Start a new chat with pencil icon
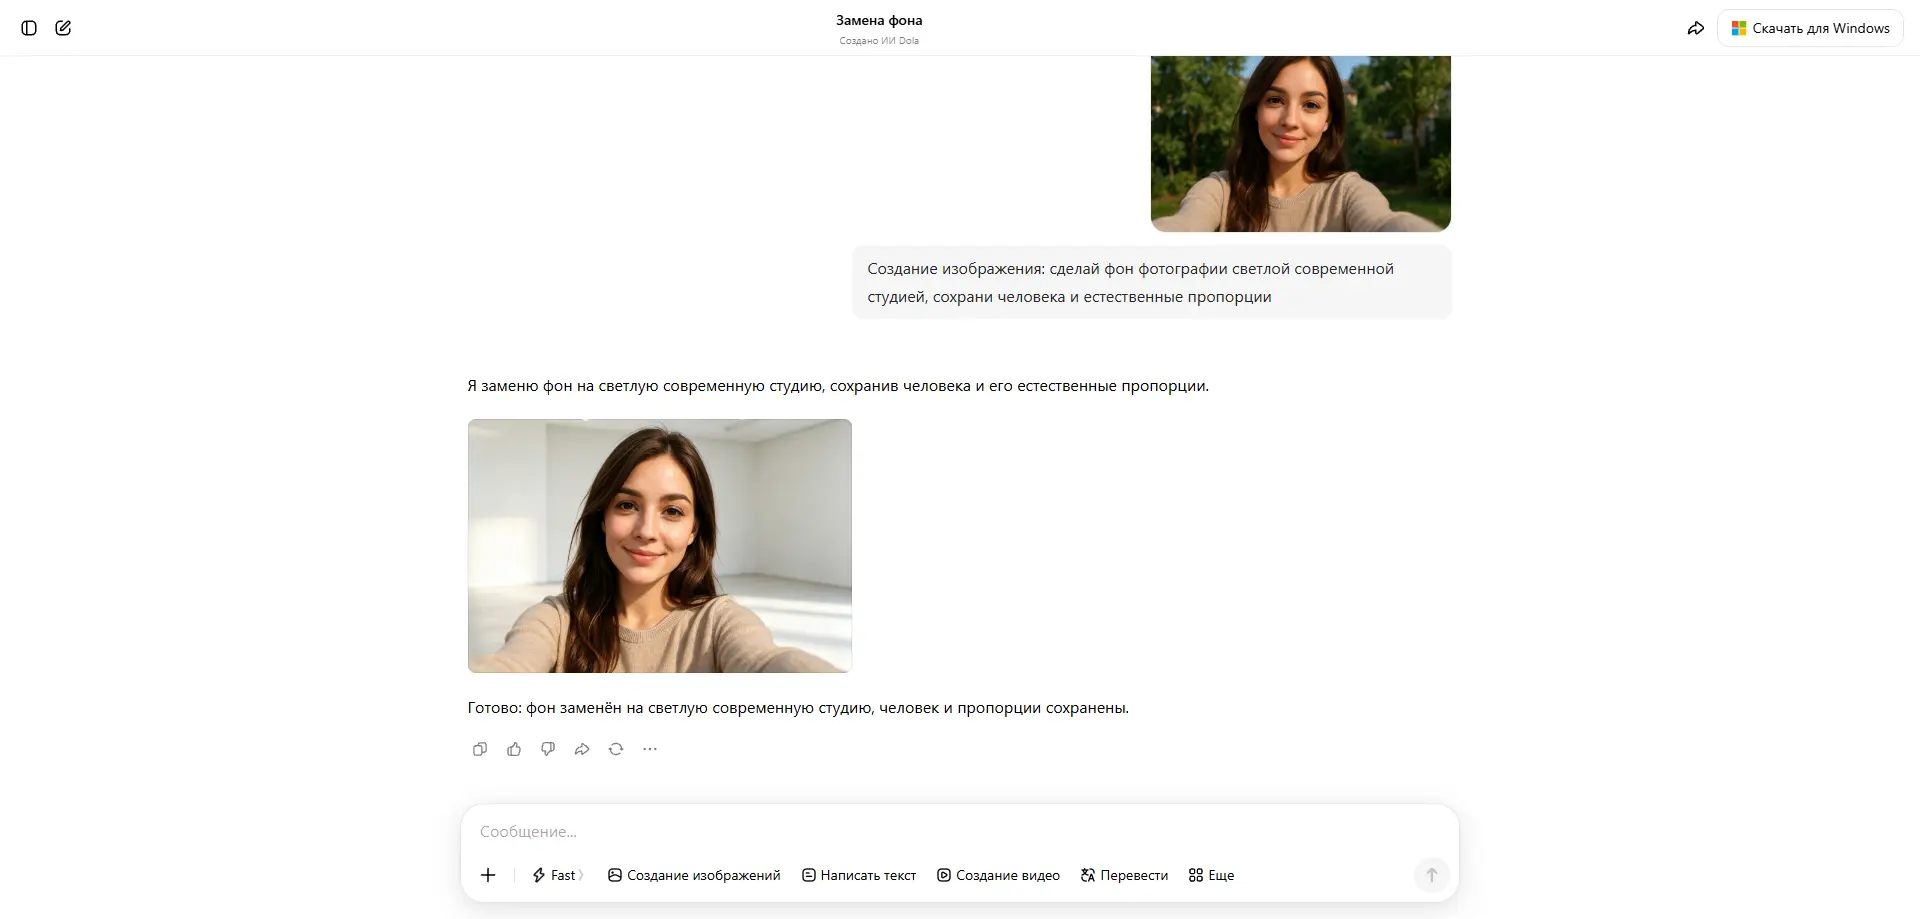Screen dimensions: 1920x919 click(63, 28)
